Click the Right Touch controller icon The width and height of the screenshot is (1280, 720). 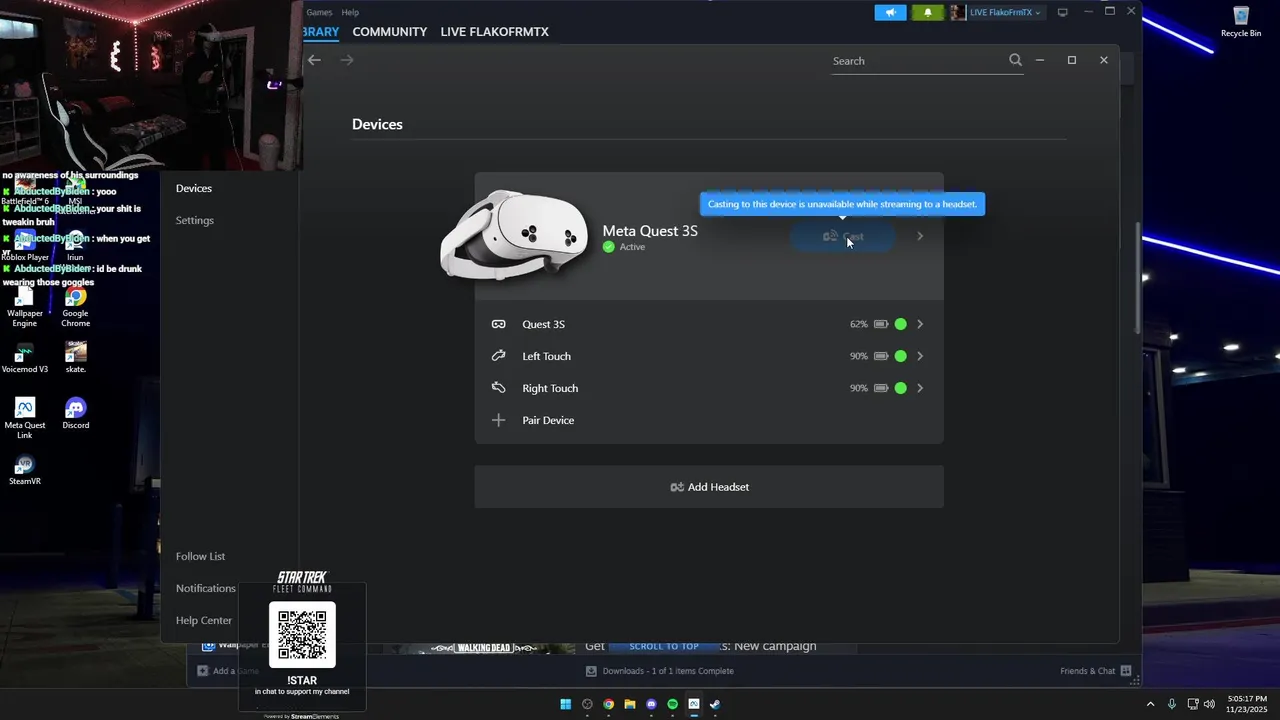click(x=498, y=388)
